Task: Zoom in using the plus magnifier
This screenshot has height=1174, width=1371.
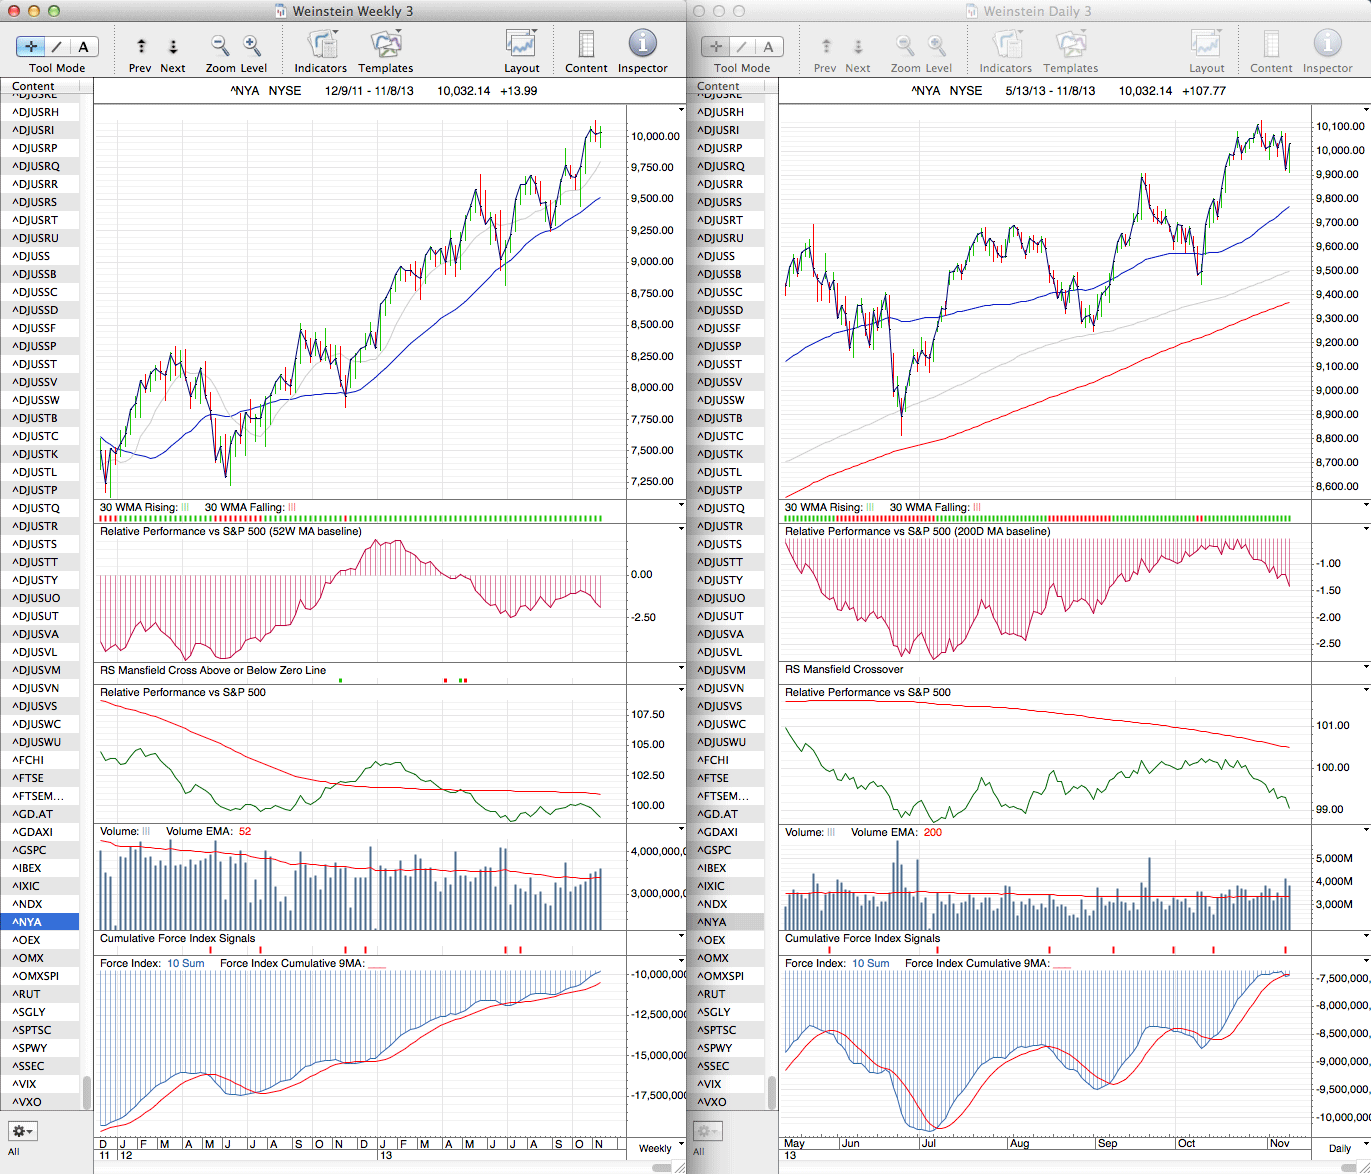Action: (x=252, y=46)
